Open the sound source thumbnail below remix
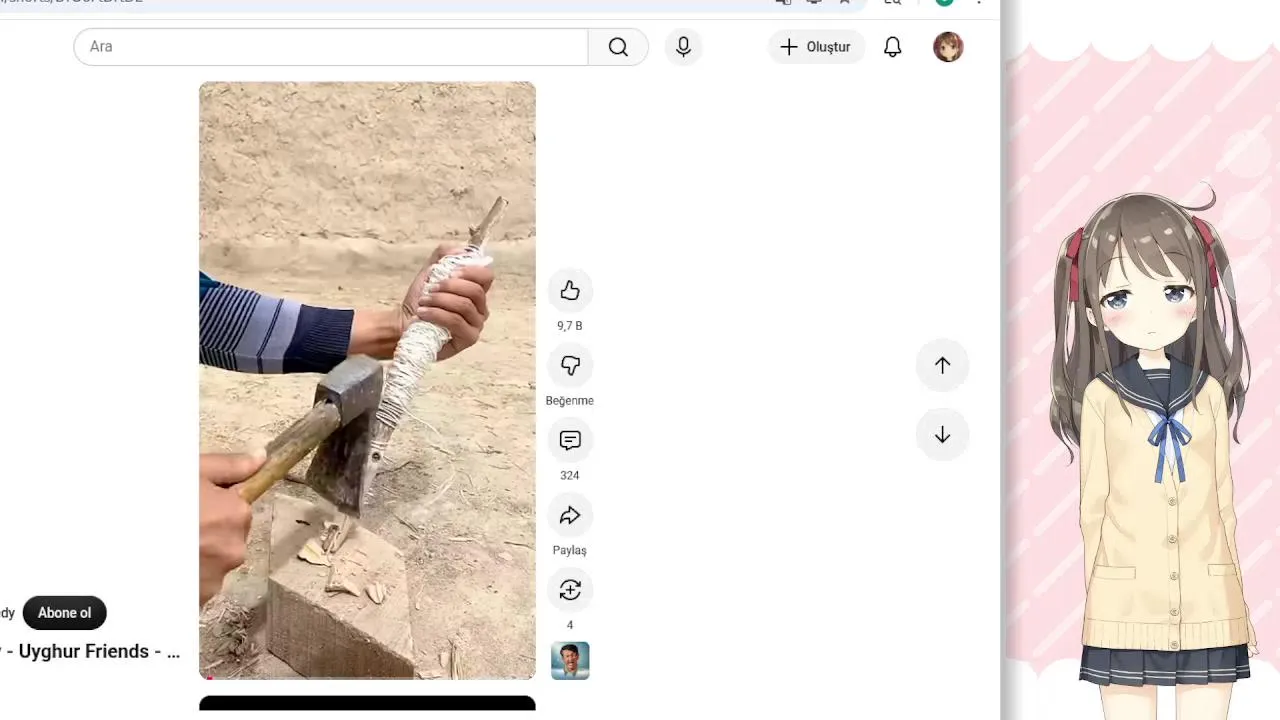The image size is (1280, 720). [x=570, y=661]
